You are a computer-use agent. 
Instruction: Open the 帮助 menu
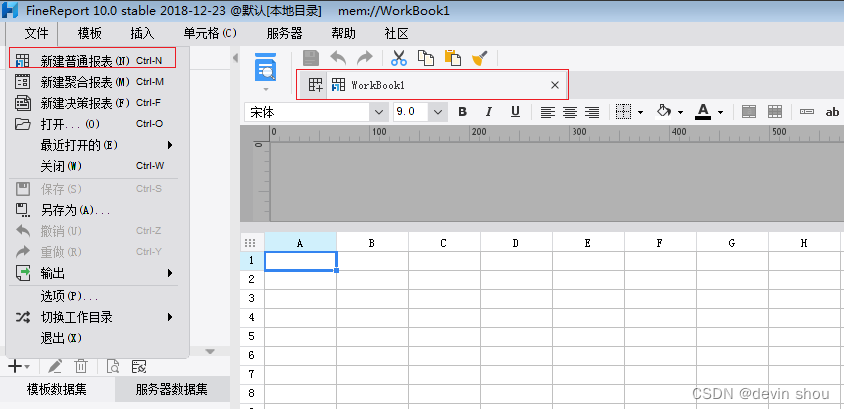[343, 34]
